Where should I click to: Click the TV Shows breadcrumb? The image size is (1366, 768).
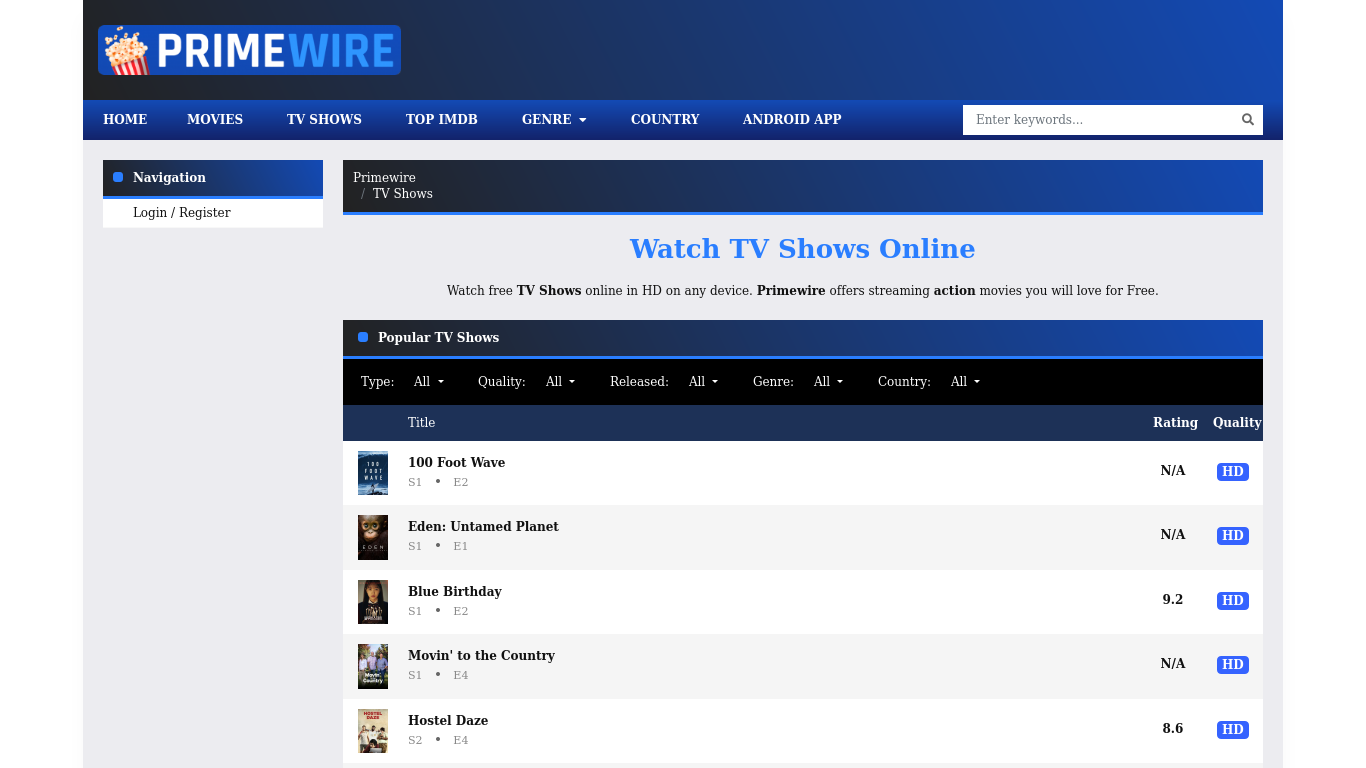click(403, 194)
